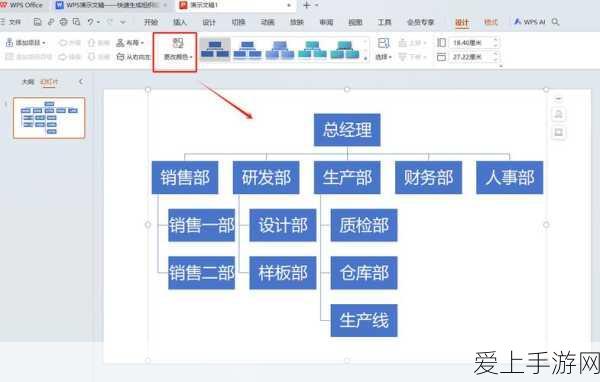Switch to the 视图 View tab
Screen dimensions: 600x382
355,22
